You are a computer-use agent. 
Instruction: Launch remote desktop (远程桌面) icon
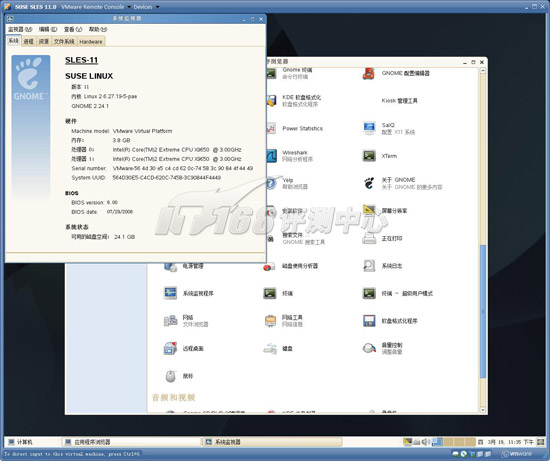[x=170, y=348]
